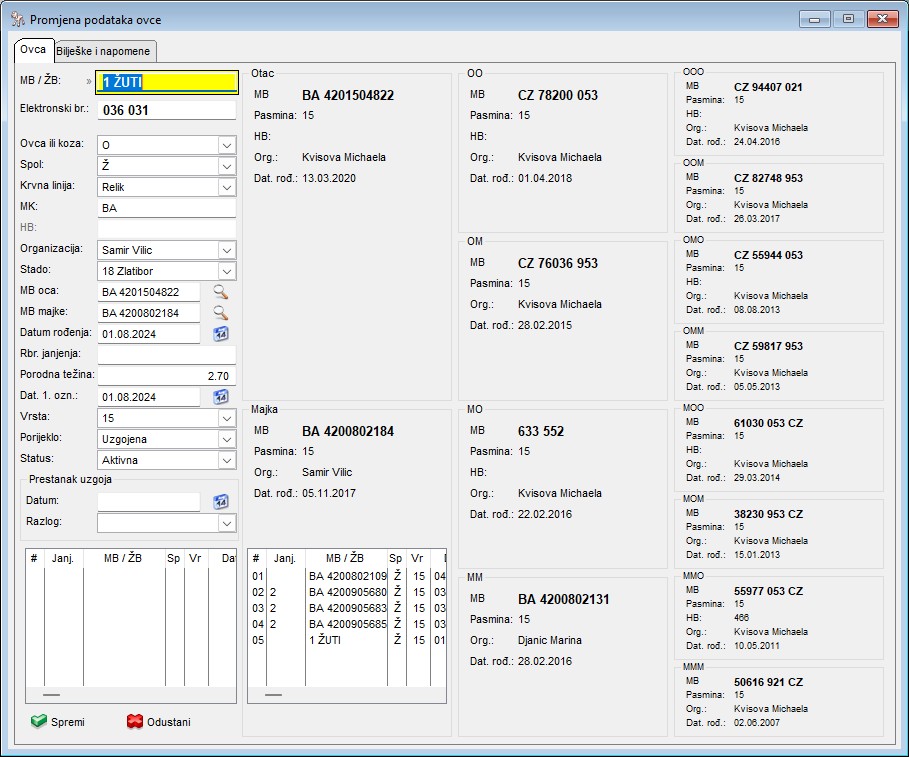Open the Status dropdown list
The width and height of the screenshot is (909, 757).
pos(226,460)
